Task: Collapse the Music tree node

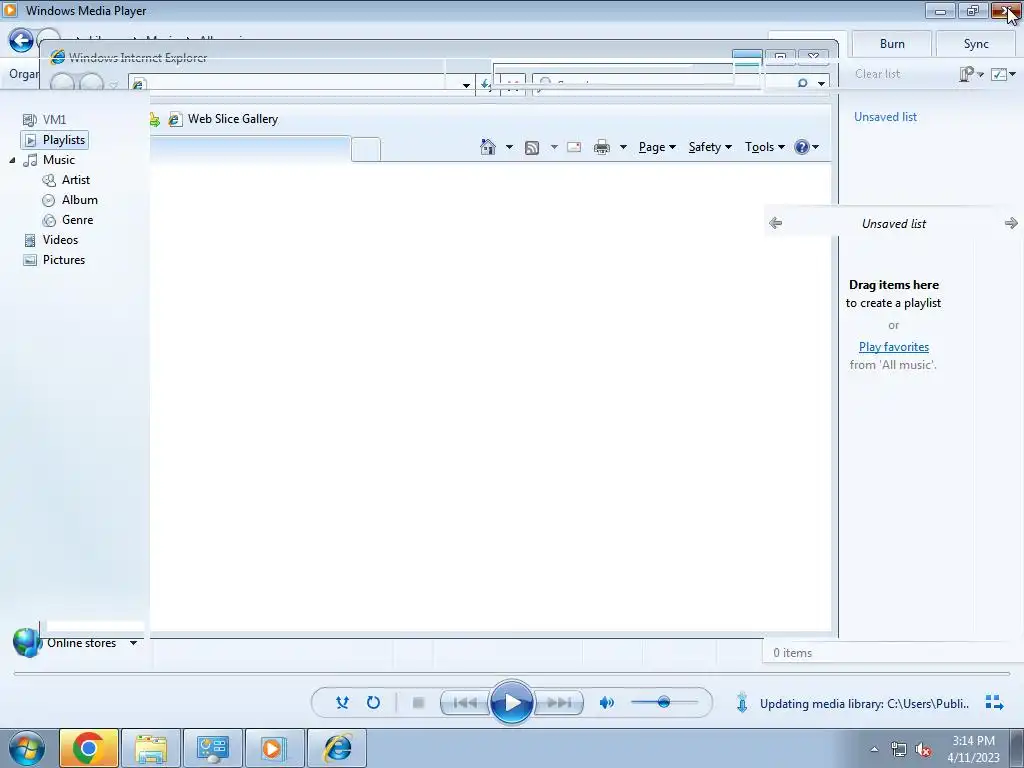Action: (12, 160)
